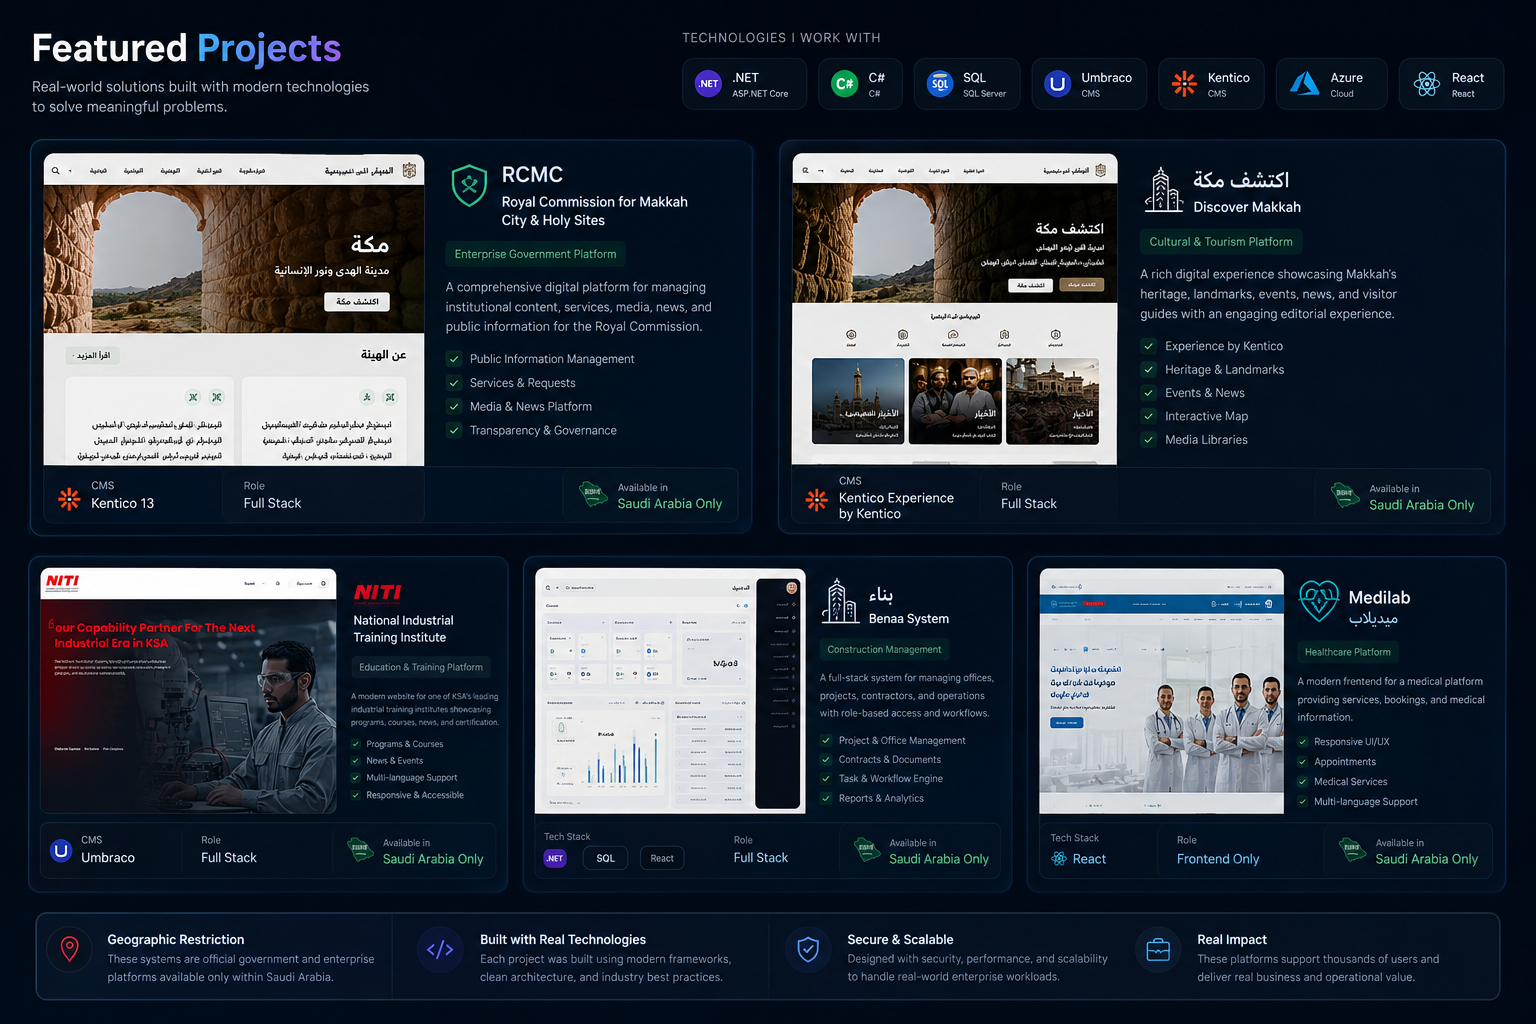Open the RCMC website screenshot thumbnail
1536x1024 pixels.
[x=234, y=309]
